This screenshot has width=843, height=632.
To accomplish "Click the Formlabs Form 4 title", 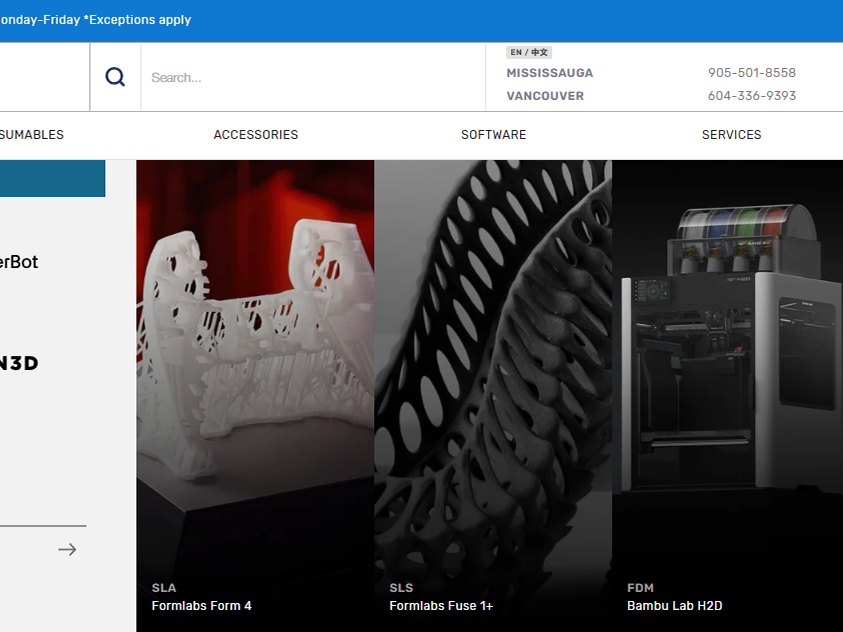I will (x=202, y=606).
